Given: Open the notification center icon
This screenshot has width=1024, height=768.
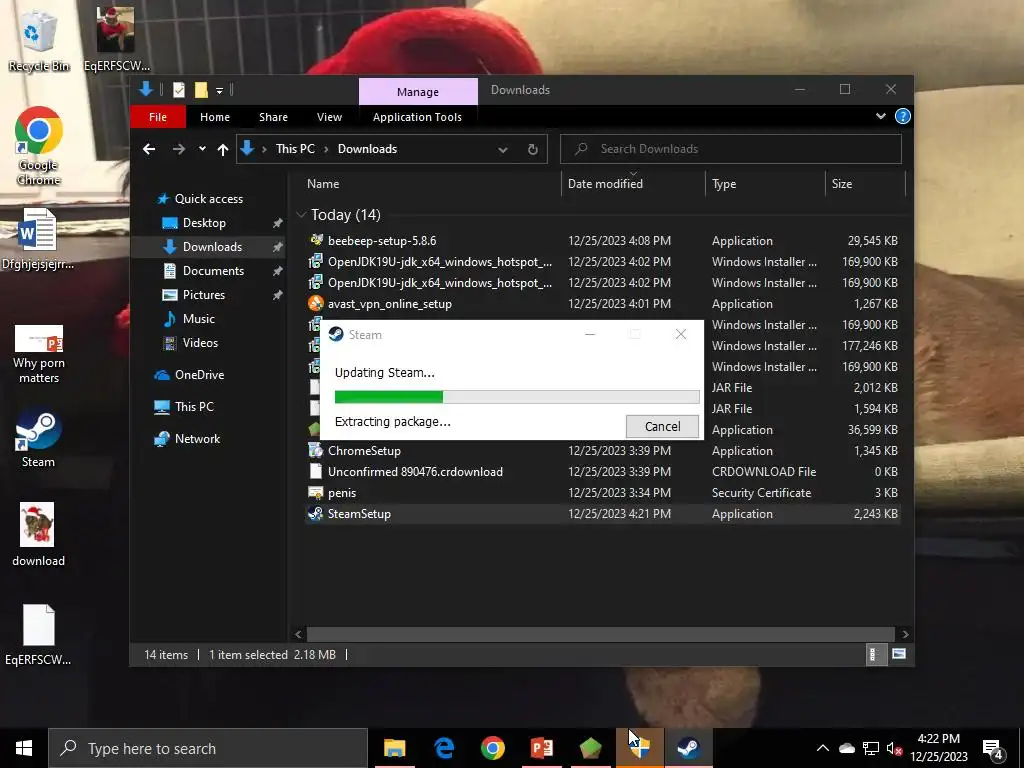Looking at the screenshot, I should tap(993, 749).
